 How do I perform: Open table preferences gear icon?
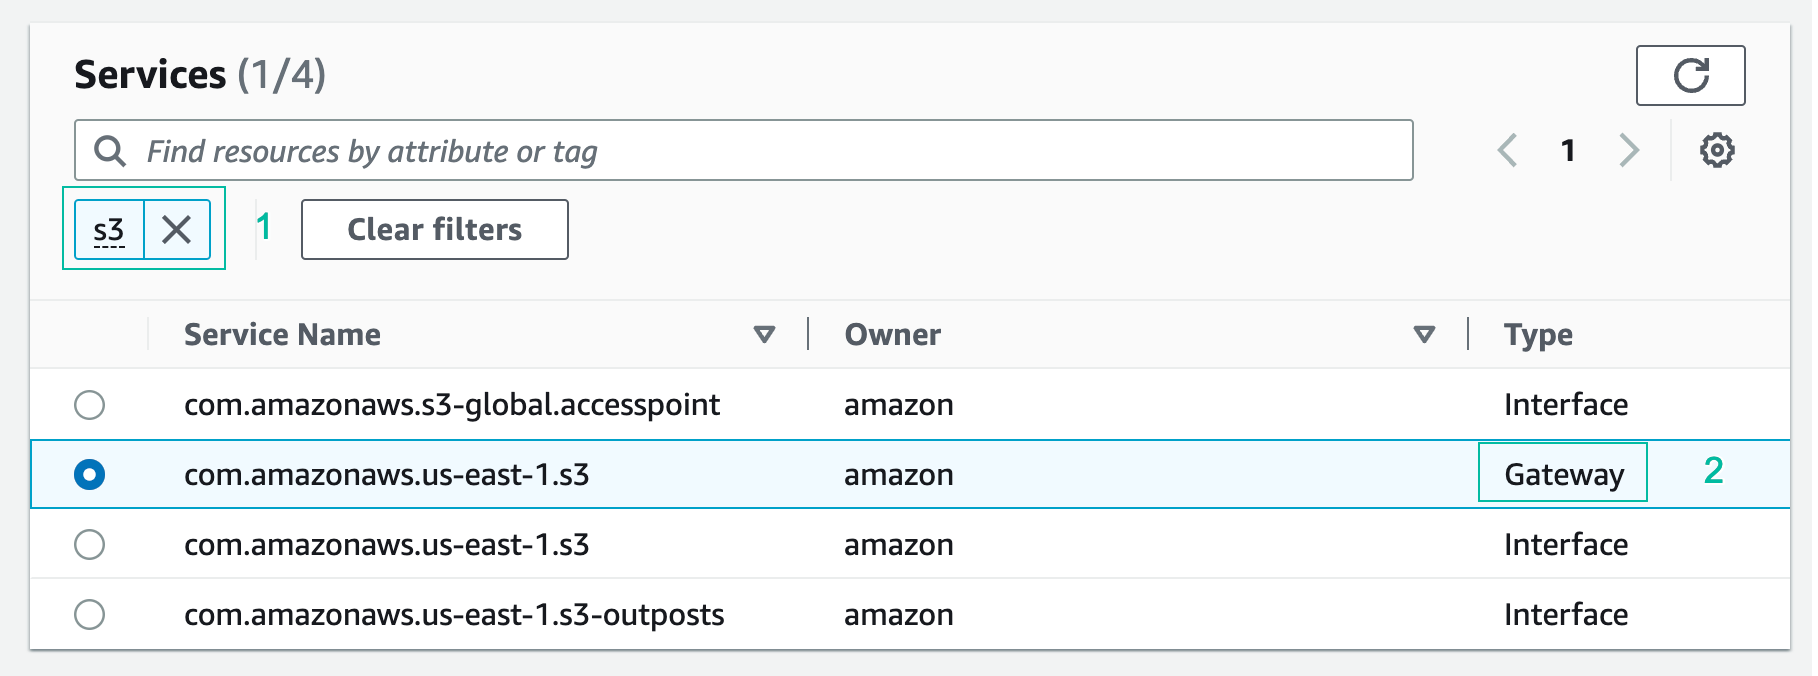coord(1717,151)
